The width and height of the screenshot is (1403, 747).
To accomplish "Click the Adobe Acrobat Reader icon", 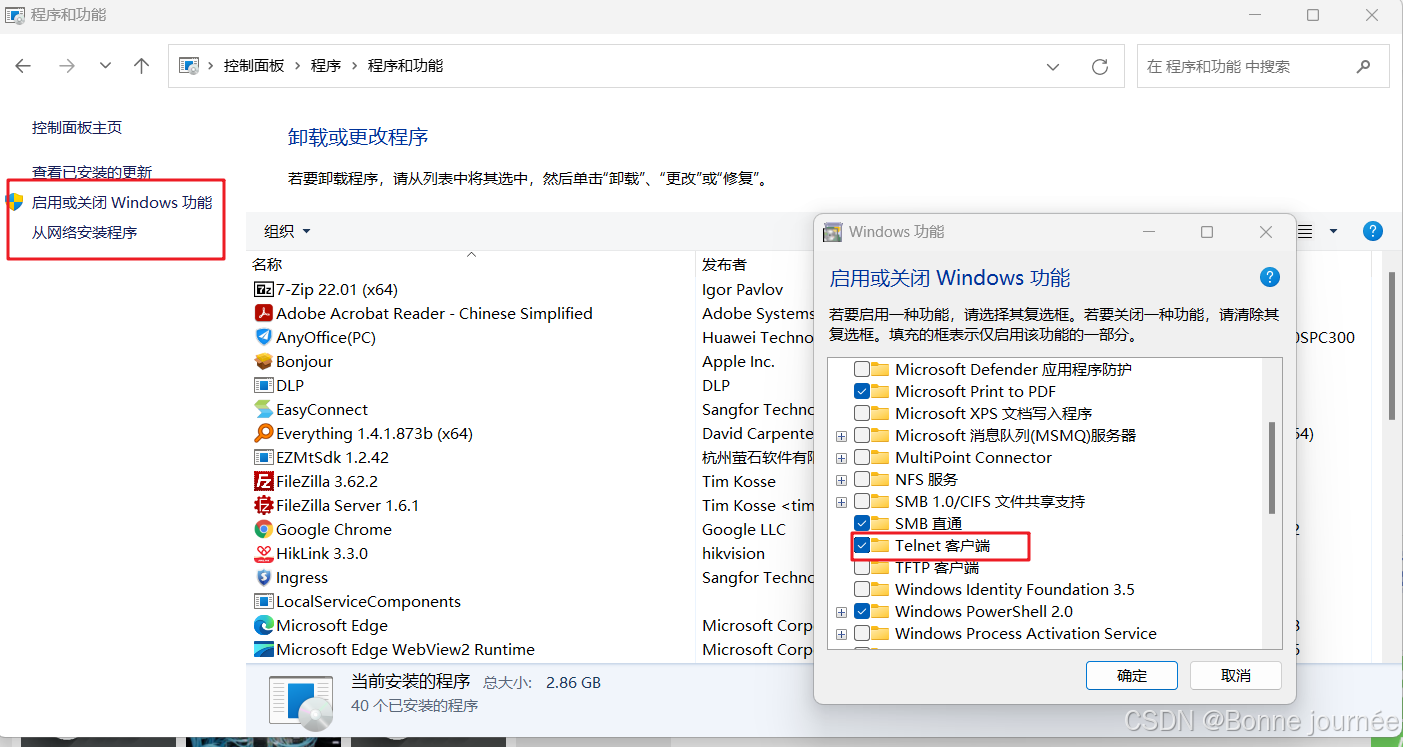I will click(263, 313).
